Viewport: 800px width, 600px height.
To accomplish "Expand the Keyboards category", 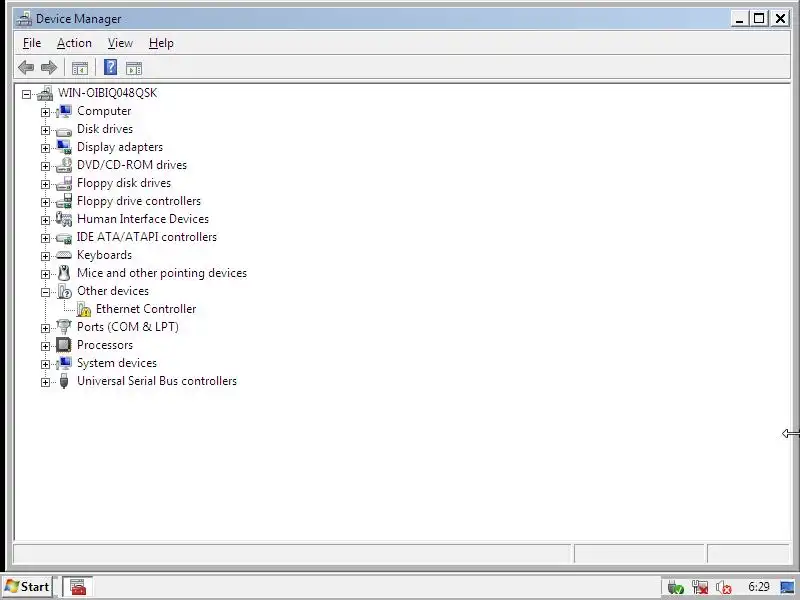I will (x=45, y=256).
